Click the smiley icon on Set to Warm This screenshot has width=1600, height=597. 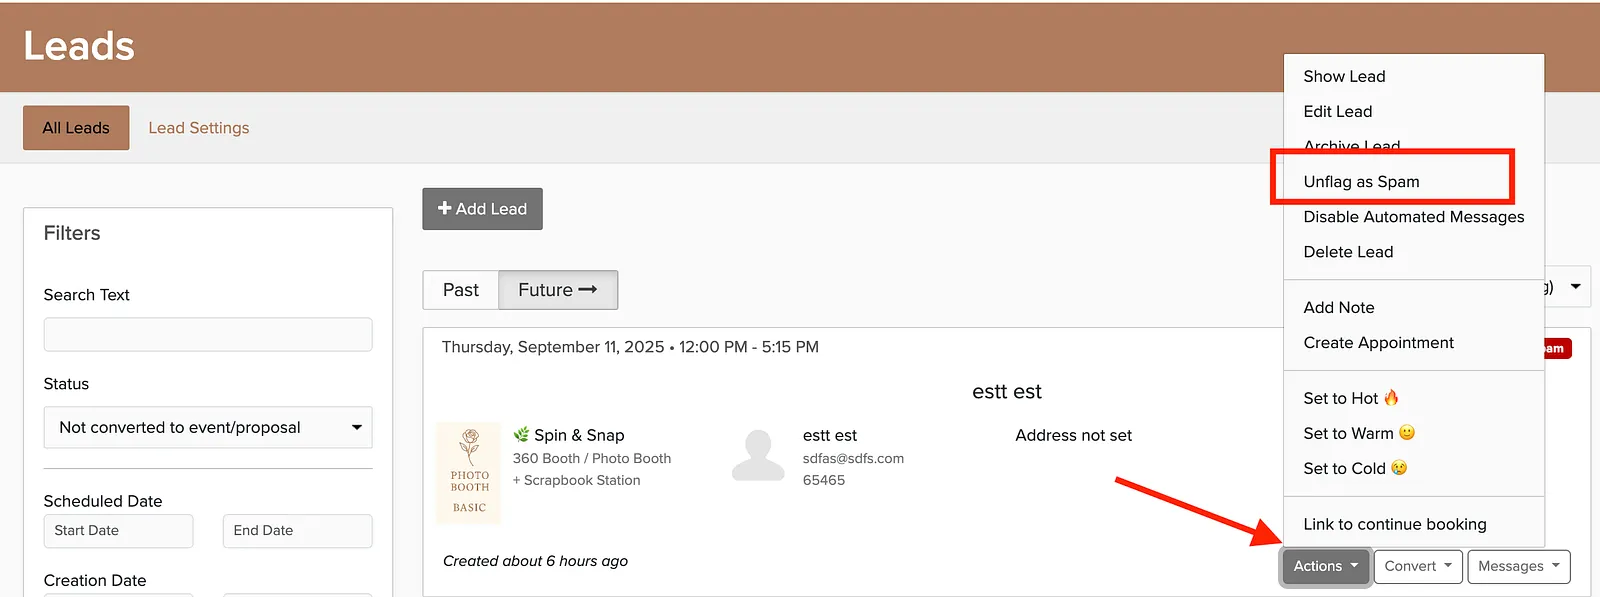pyautogui.click(x=1407, y=433)
